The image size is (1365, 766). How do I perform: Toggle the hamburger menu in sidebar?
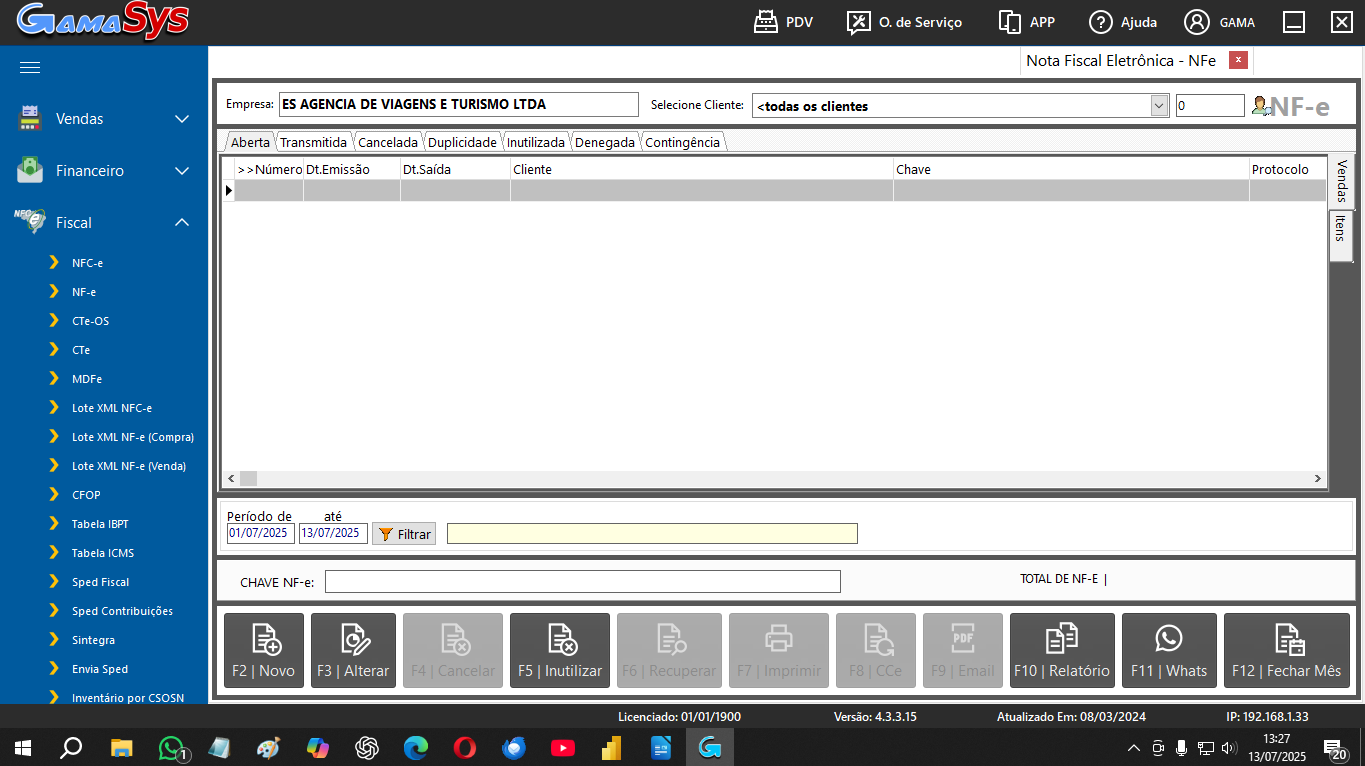point(30,67)
